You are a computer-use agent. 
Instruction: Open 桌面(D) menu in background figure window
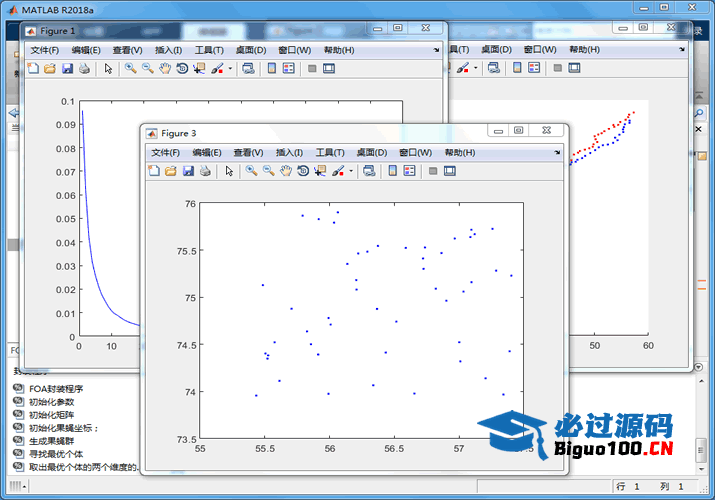[497, 49]
